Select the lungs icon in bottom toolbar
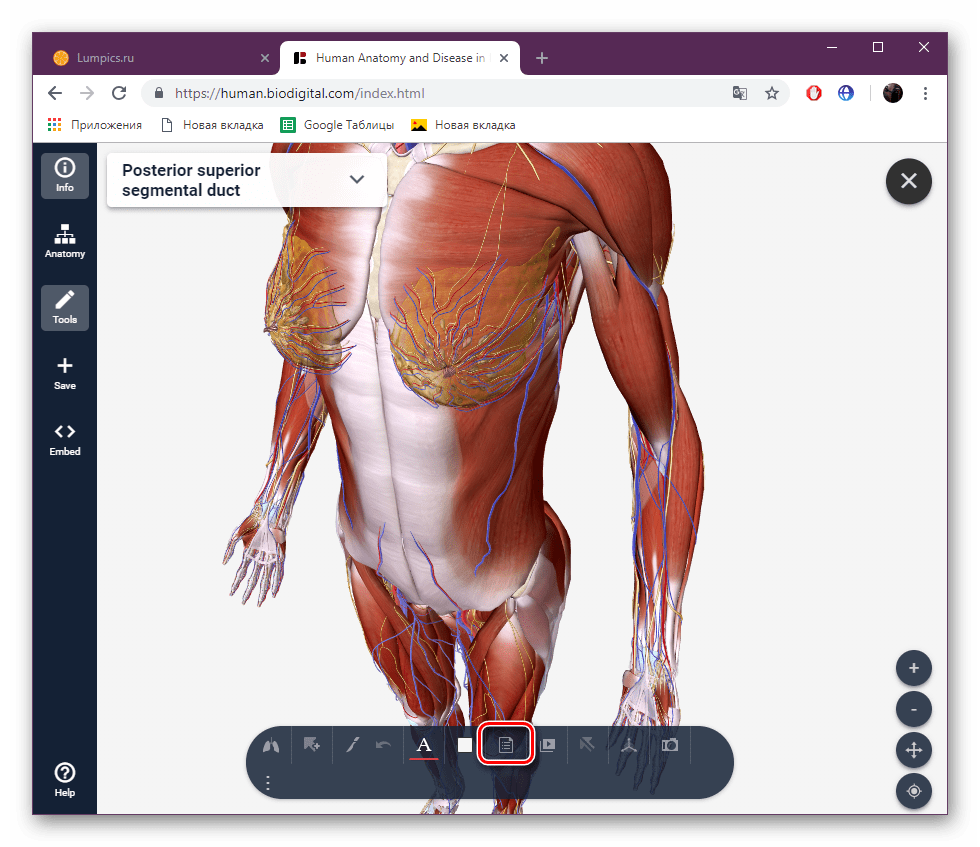The image size is (980, 847). coord(270,745)
